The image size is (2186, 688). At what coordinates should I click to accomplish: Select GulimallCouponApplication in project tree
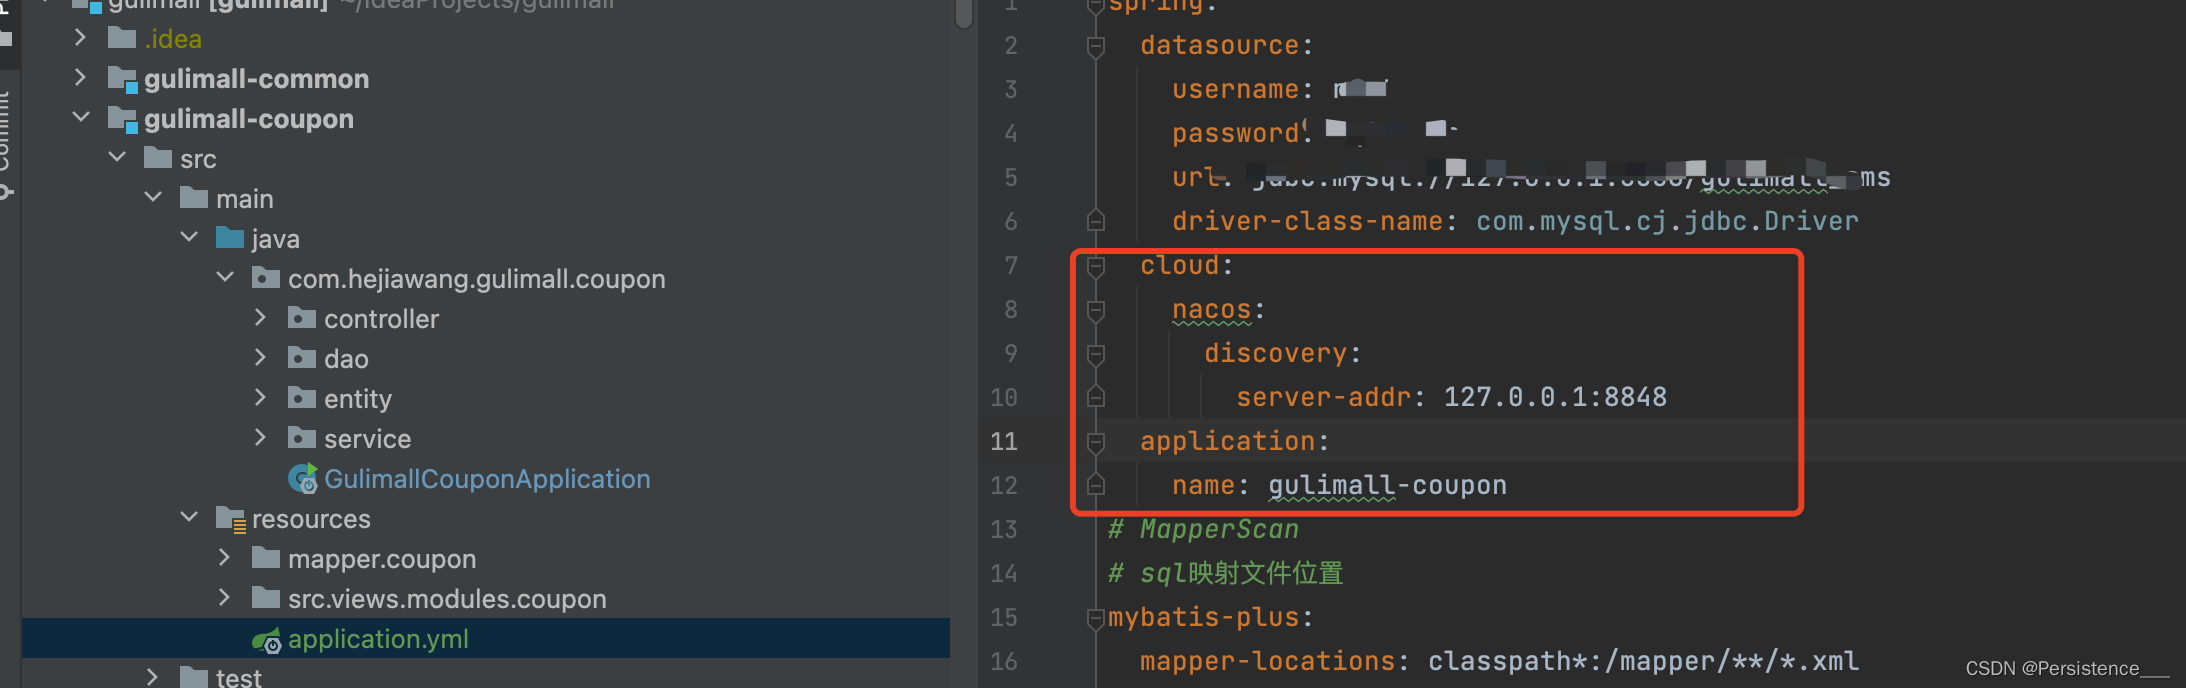click(487, 478)
